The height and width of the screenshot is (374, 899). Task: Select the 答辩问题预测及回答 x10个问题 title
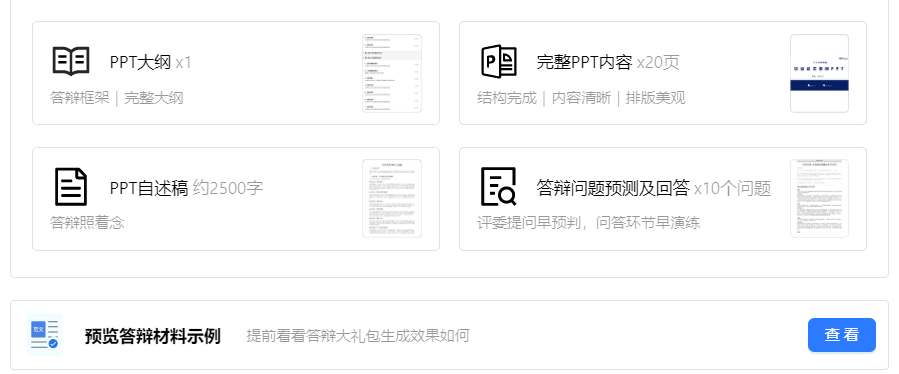point(654,188)
